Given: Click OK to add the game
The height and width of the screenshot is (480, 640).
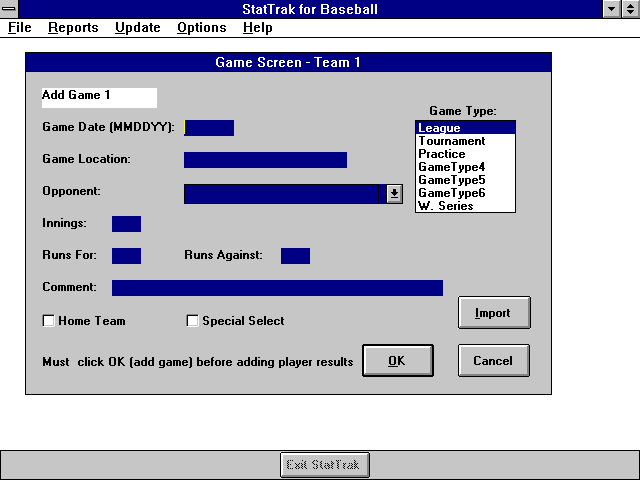Looking at the screenshot, I should click(x=397, y=361).
